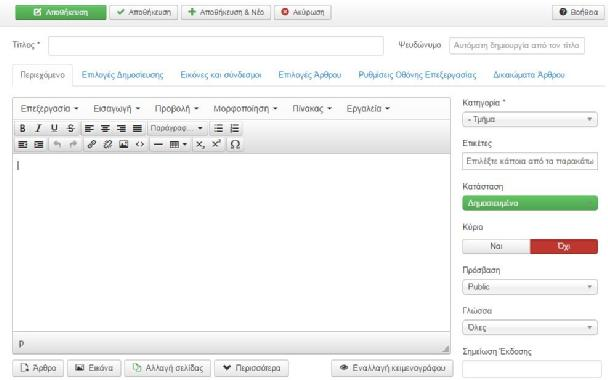Open the Πίνακας editor menu

point(312,109)
